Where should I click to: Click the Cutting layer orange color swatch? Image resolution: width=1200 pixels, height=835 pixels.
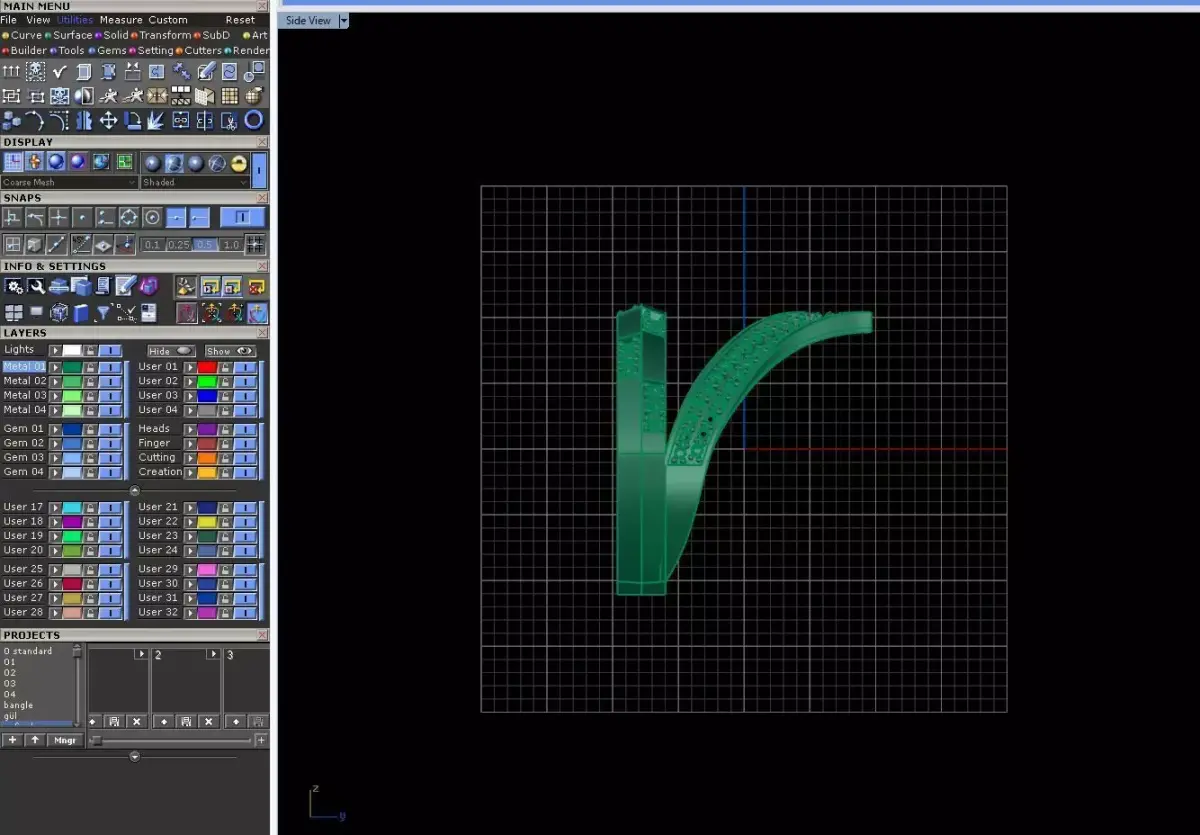(207, 458)
